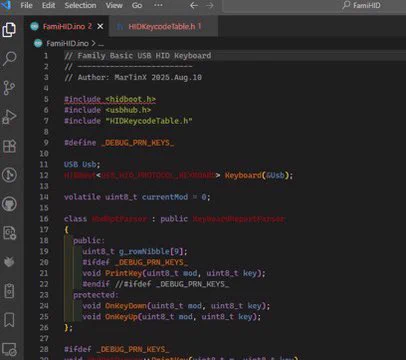Open the Remote Explorer monitor icon

(9, 349)
